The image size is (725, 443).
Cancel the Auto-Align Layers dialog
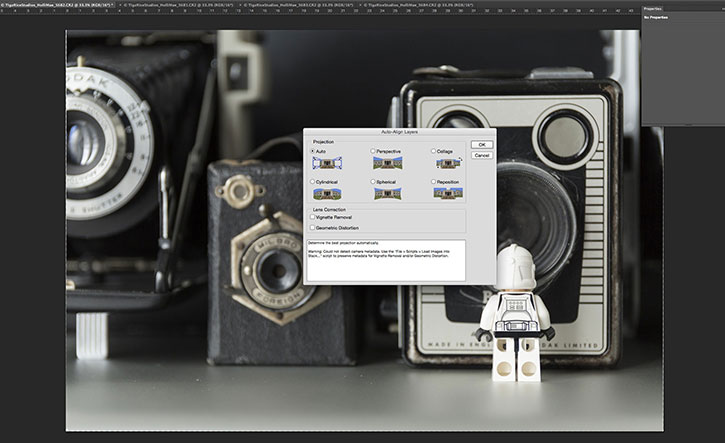tap(482, 155)
